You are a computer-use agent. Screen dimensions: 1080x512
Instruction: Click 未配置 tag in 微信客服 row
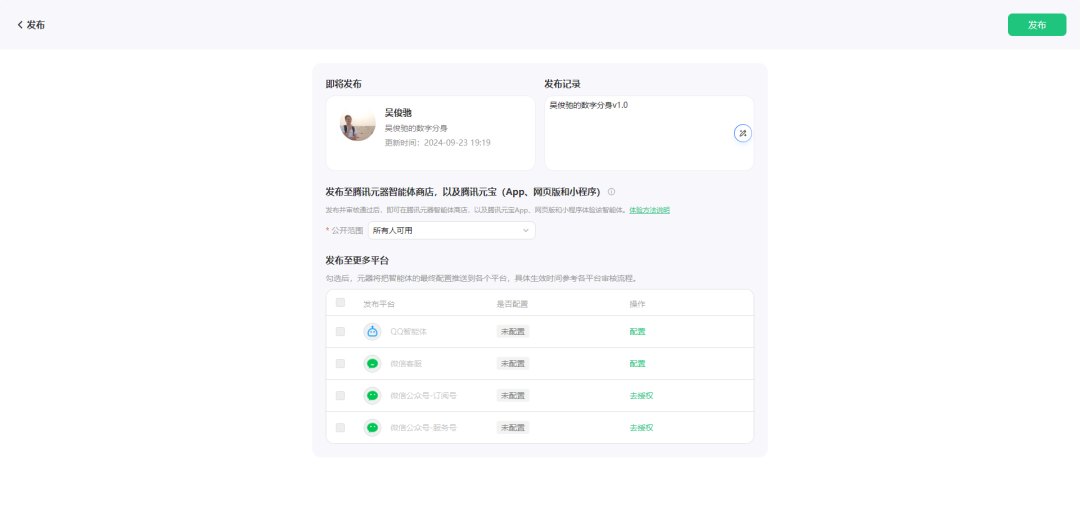(512, 363)
